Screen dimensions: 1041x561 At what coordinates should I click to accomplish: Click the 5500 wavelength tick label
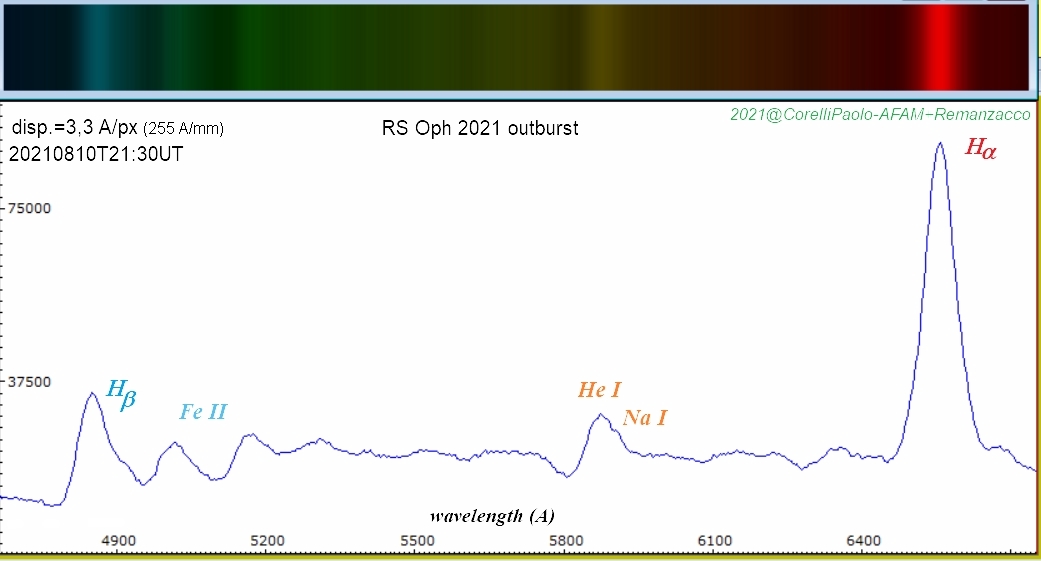pos(417,540)
